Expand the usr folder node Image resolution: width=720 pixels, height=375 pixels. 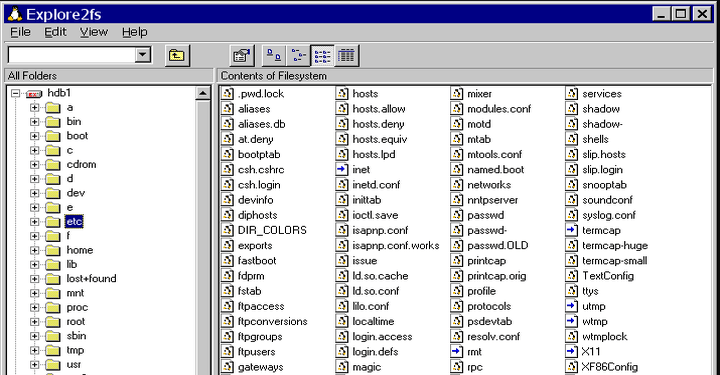34,364
